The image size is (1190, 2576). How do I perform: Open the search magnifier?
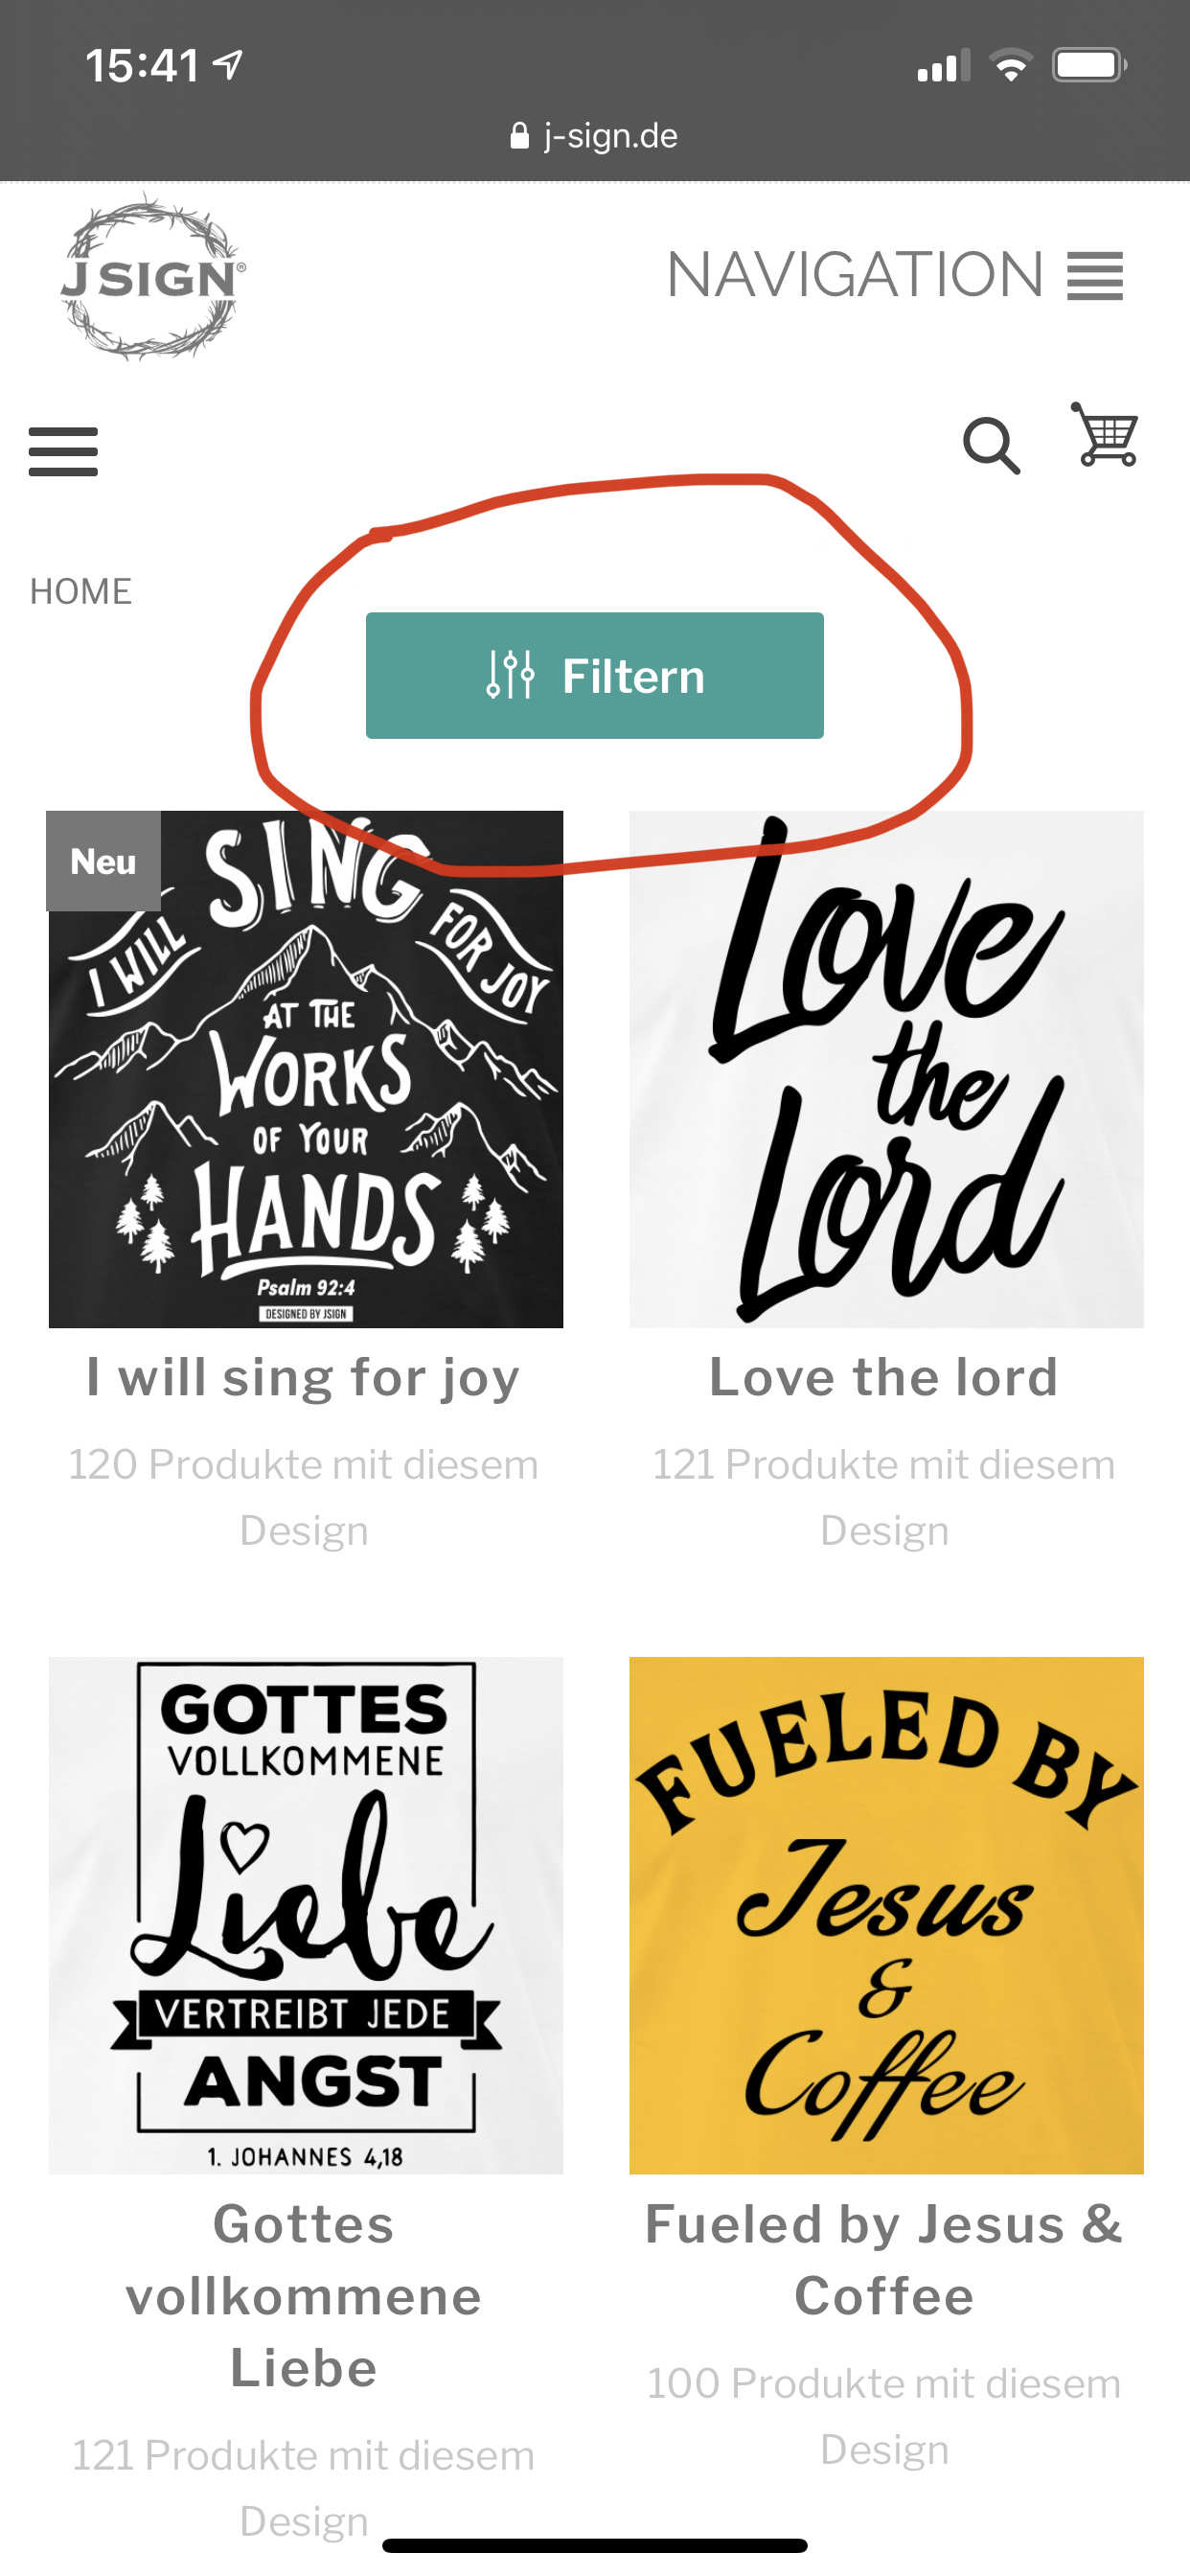click(x=990, y=446)
